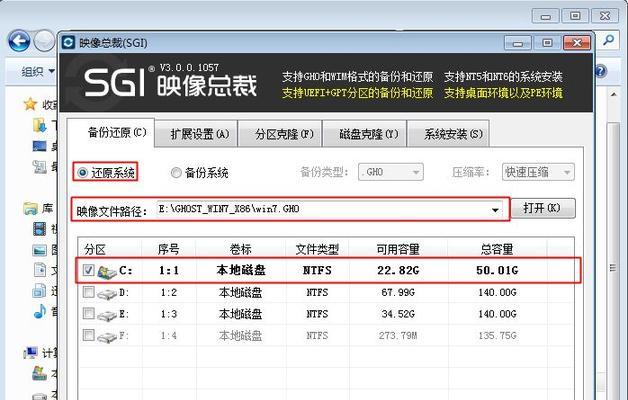The width and height of the screenshot is (628, 400).
Task: Click the Documents icon in Explorer sidebar
Action: click(40, 270)
